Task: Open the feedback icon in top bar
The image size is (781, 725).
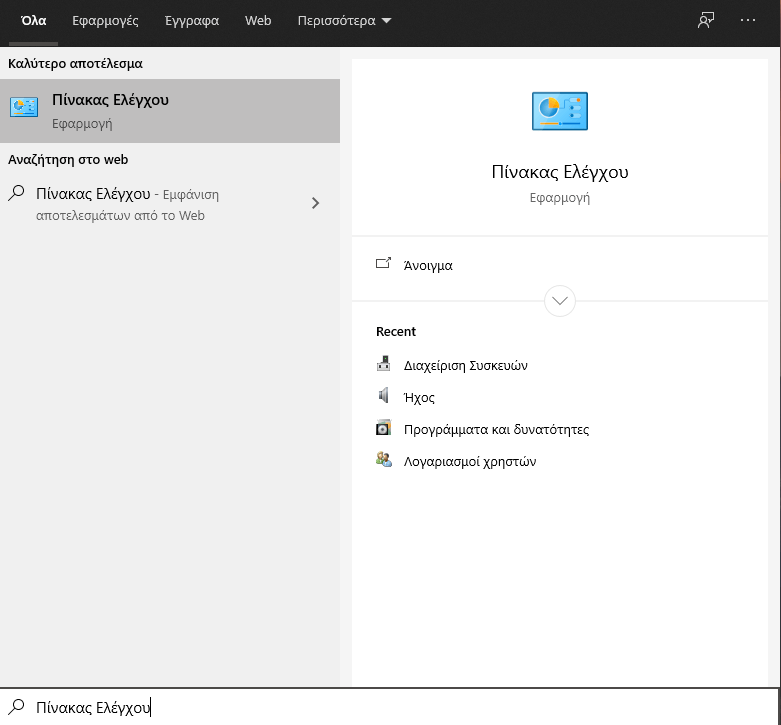Action: tap(706, 20)
